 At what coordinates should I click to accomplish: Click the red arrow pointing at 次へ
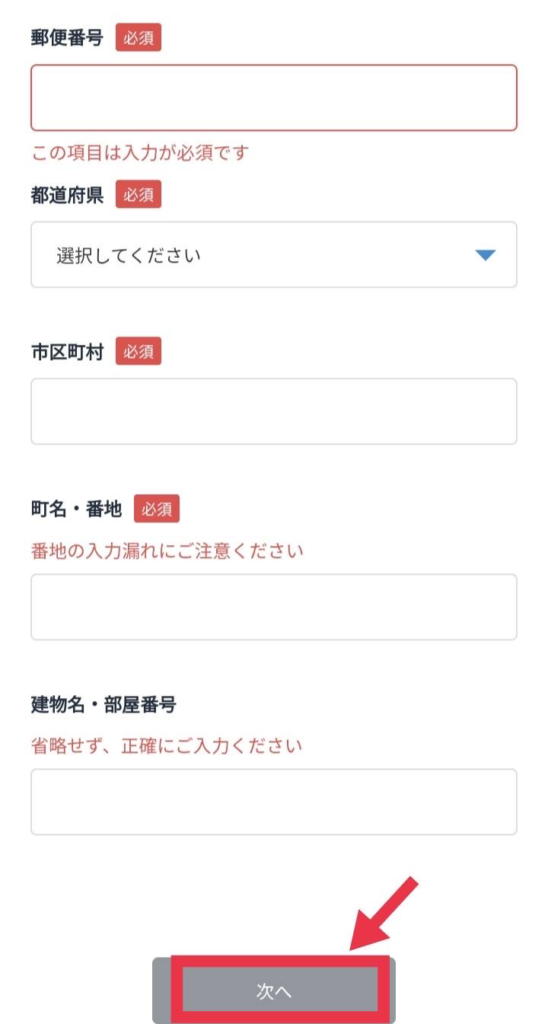tap(384, 914)
